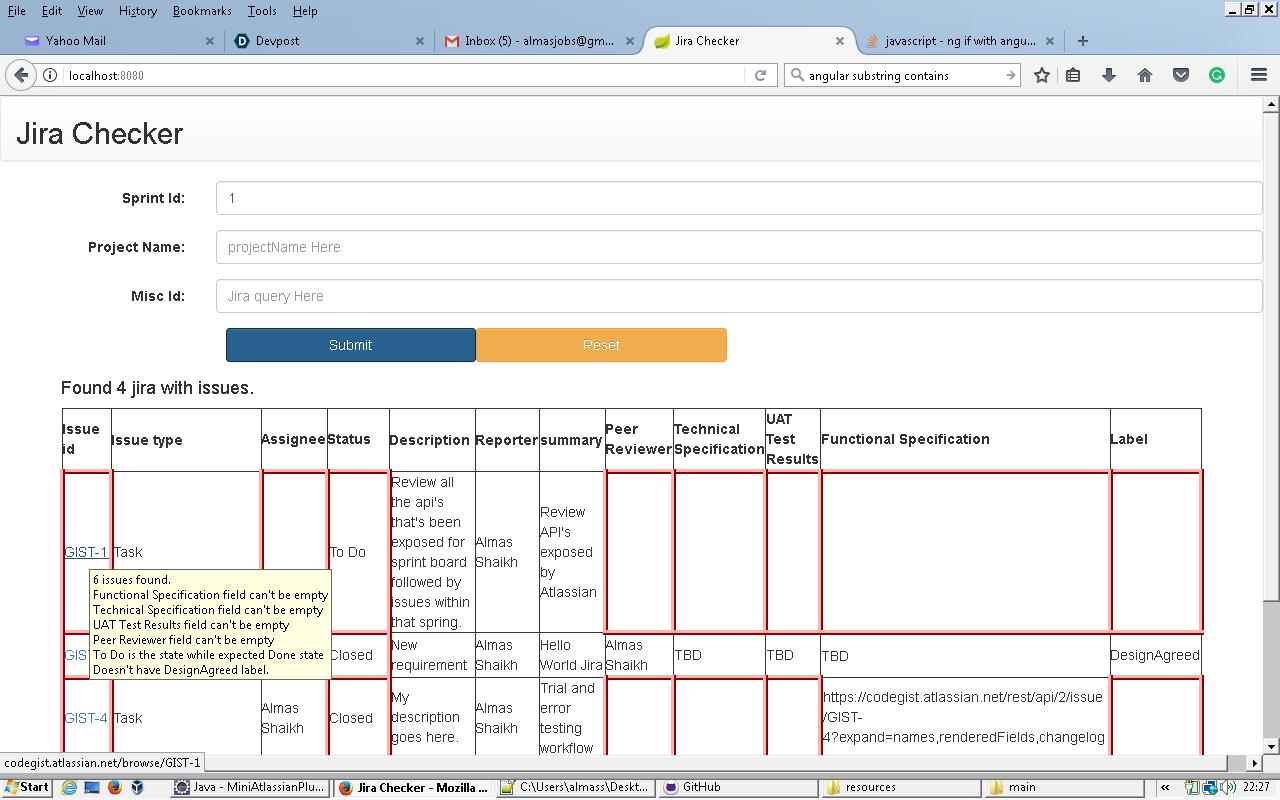Open the Bookmarks menu
This screenshot has height=800, width=1280.
pos(202,10)
